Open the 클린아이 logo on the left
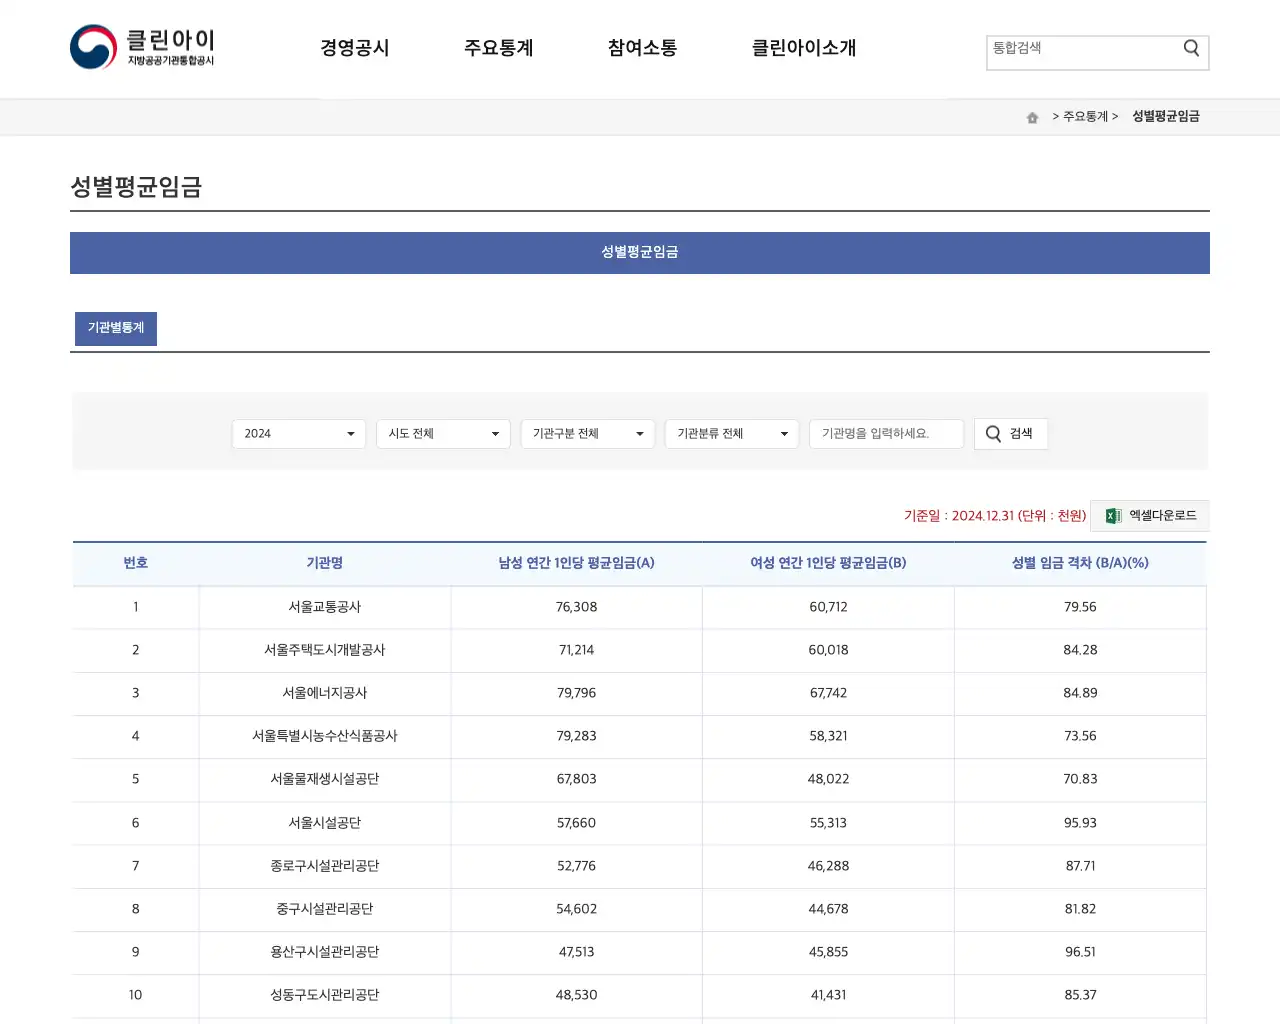The width and height of the screenshot is (1280, 1024). coord(143,46)
